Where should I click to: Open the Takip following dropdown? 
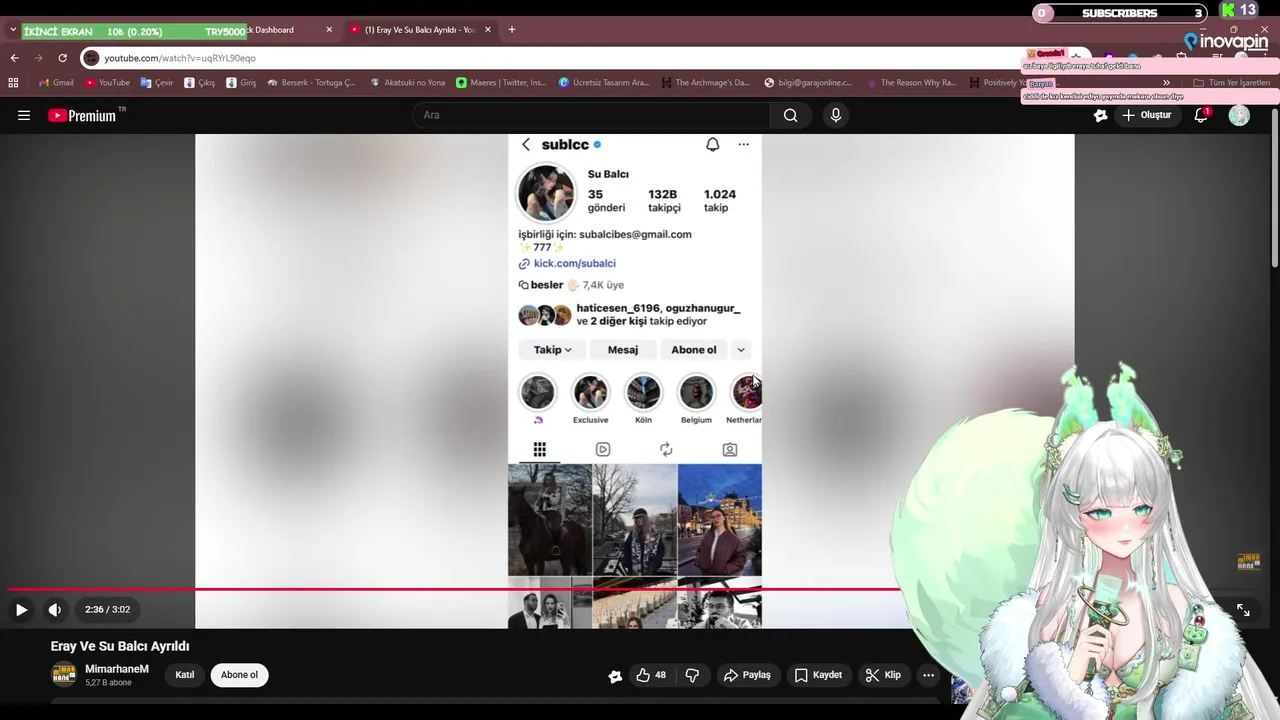pos(552,350)
